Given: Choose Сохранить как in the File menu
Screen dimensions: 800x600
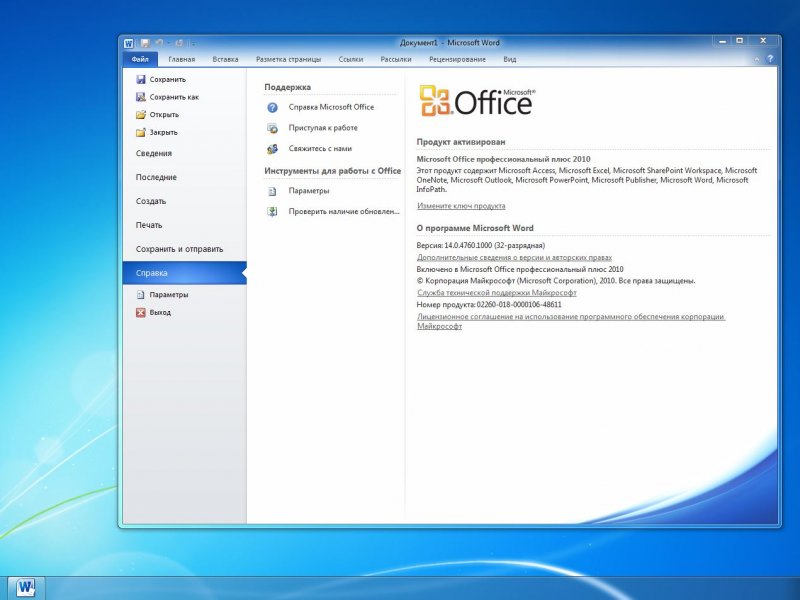Looking at the screenshot, I should (x=168, y=97).
